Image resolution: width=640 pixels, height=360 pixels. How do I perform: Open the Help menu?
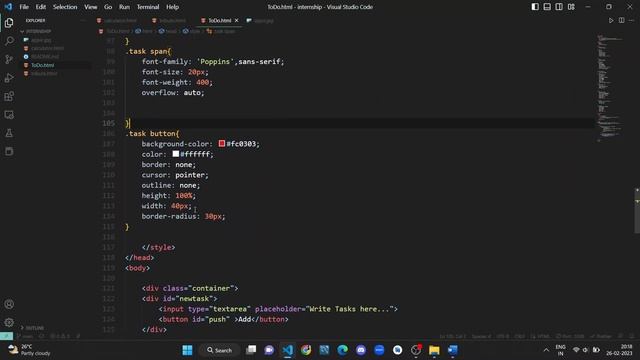[x=173, y=7]
